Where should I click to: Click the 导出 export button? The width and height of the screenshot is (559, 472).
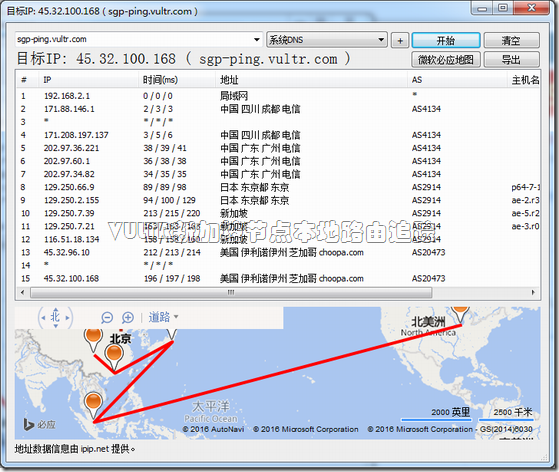point(511,59)
